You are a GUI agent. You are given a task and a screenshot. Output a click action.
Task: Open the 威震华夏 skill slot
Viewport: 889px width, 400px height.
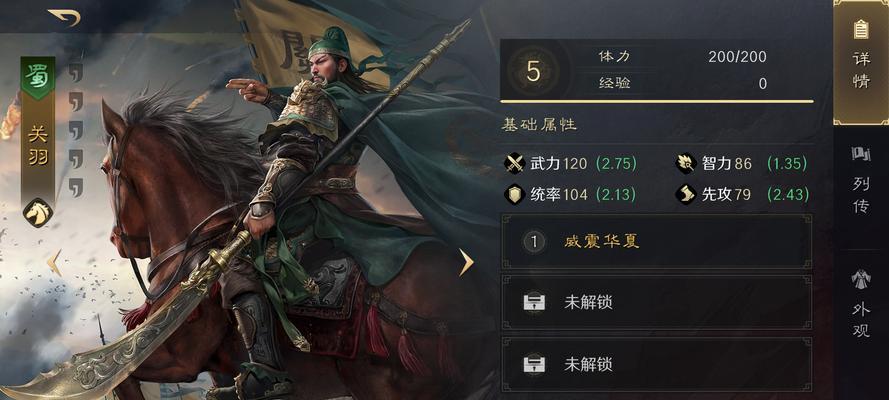657,241
